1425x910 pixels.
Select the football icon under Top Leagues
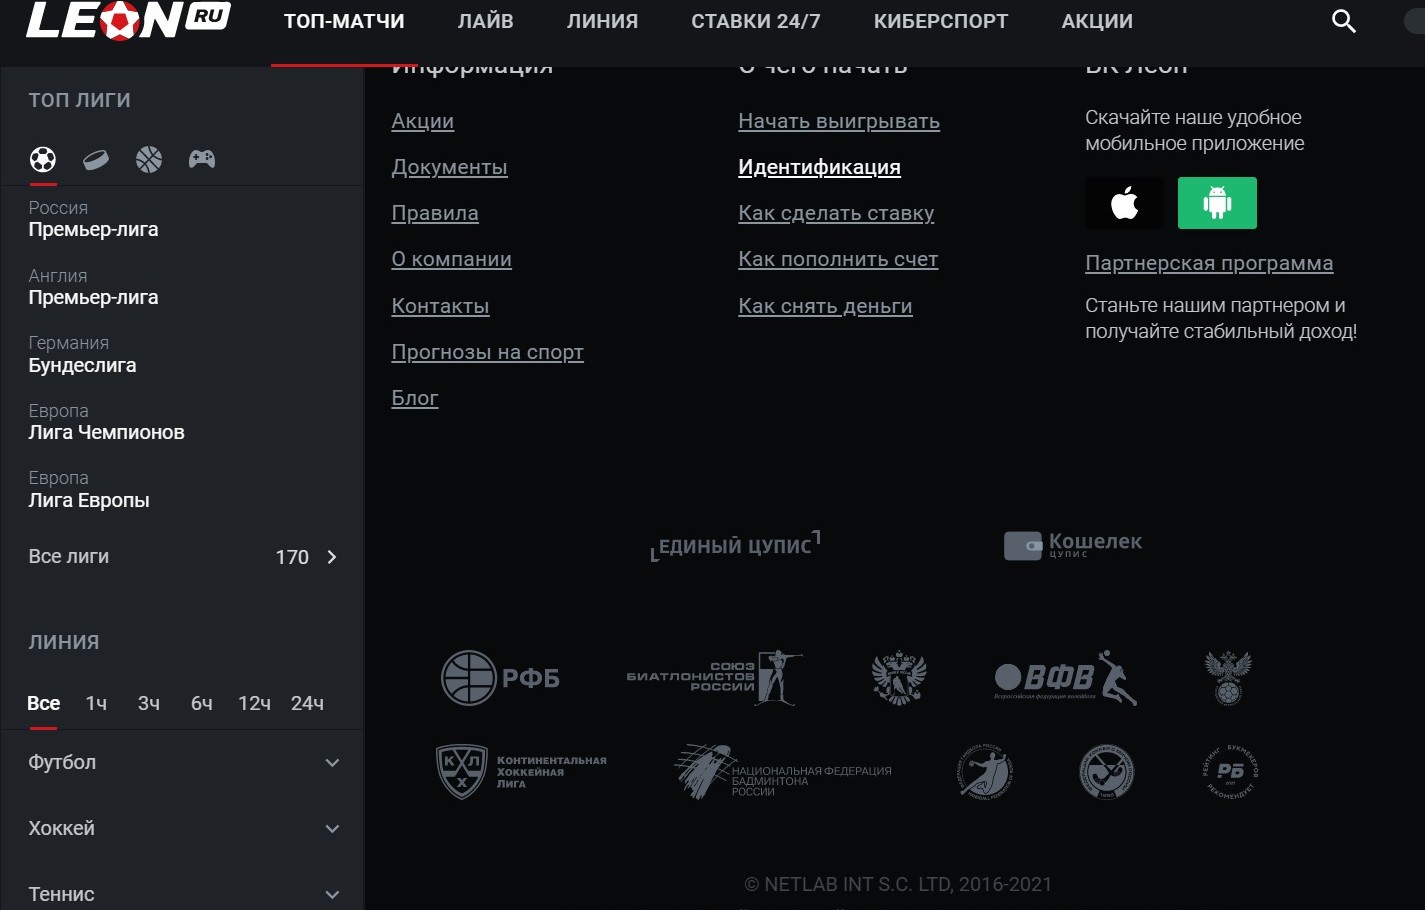pyautogui.click(x=43, y=159)
